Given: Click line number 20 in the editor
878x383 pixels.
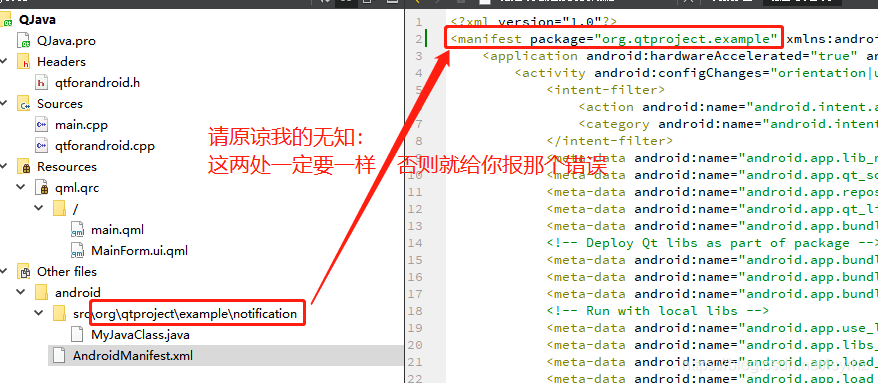Looking at the screenshot, I should coord(415,345).
